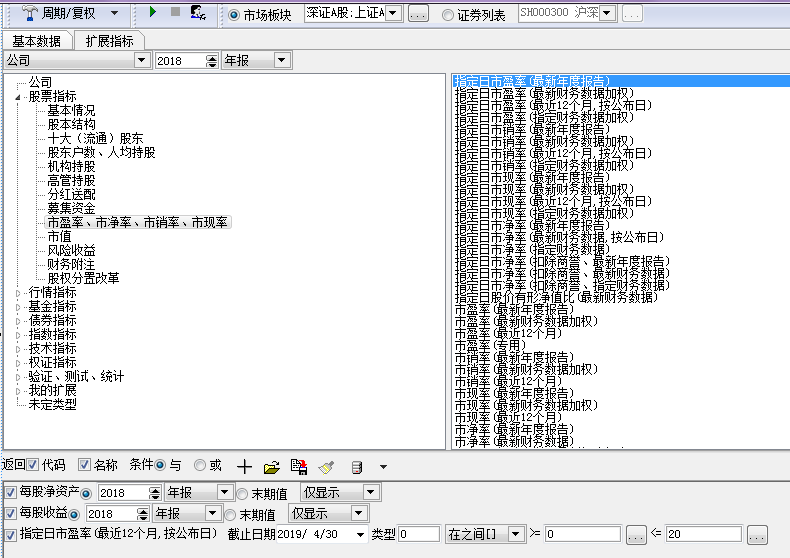
Task: Select 机构持股 tree item
Action: tap(71, 167)
